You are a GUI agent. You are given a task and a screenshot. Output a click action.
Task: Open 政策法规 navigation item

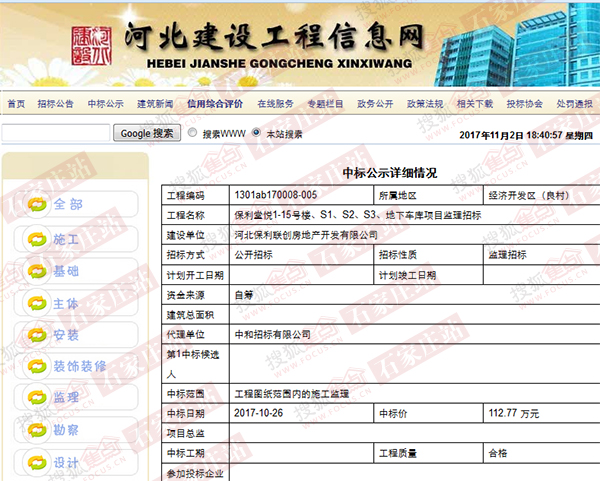pos(425,104)
